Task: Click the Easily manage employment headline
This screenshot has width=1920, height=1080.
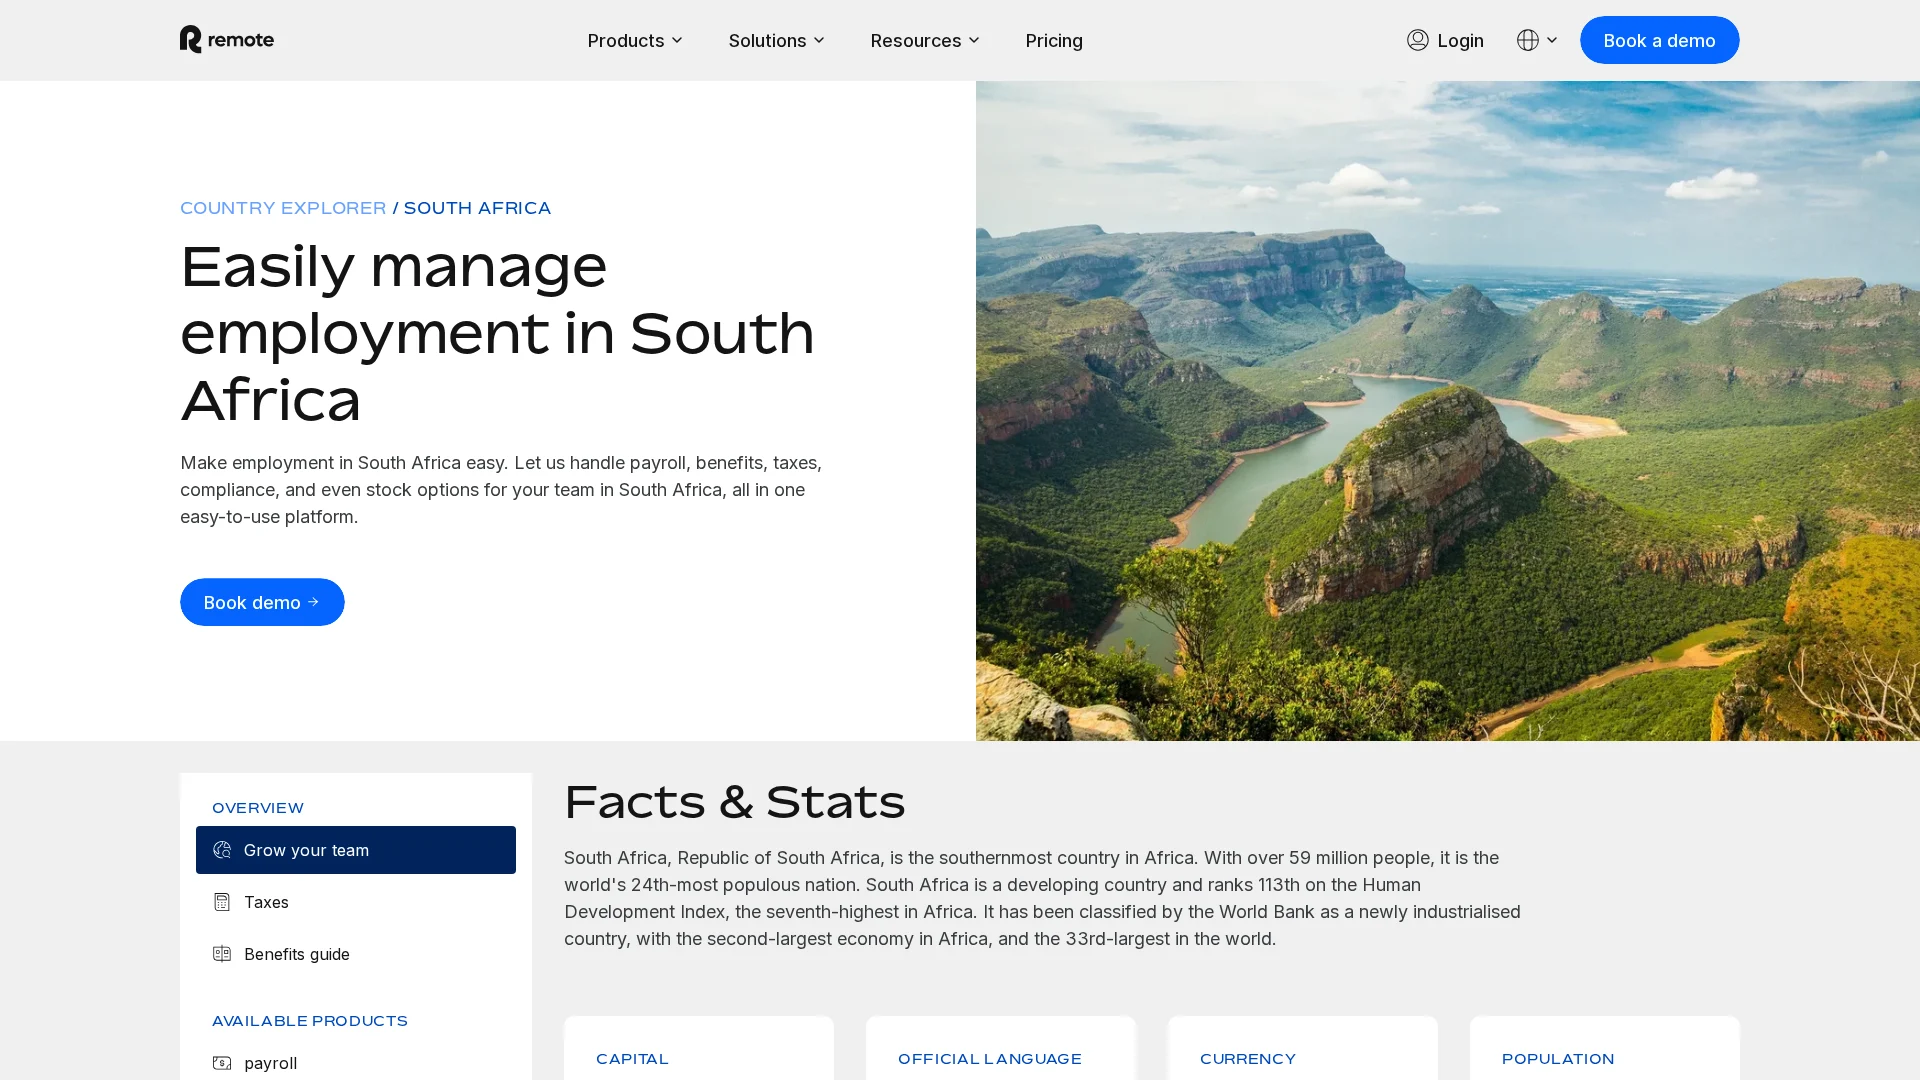Action: [497, 333]
